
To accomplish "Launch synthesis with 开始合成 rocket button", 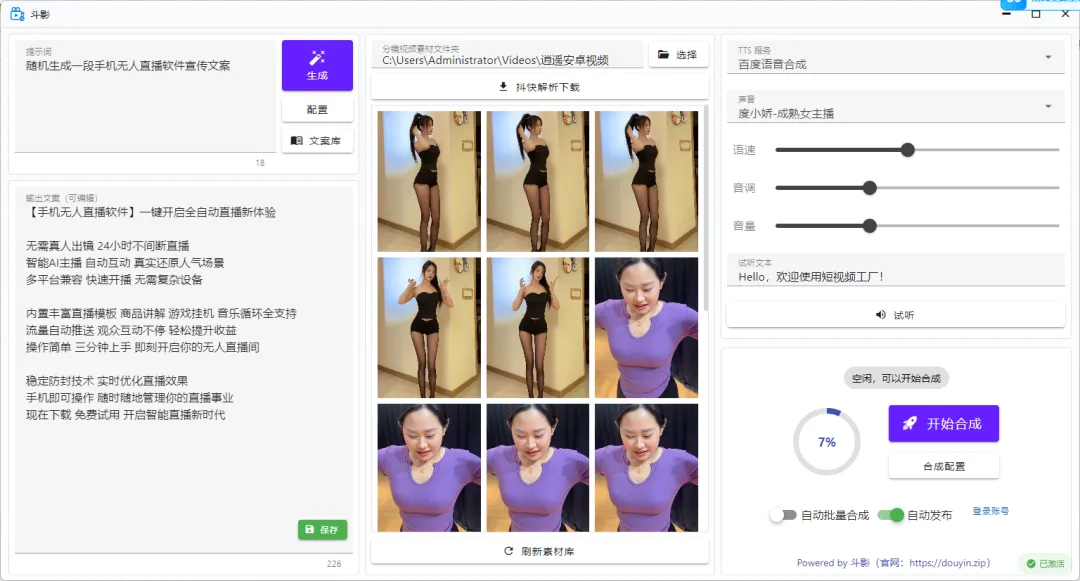I will [x=943, y=423].
